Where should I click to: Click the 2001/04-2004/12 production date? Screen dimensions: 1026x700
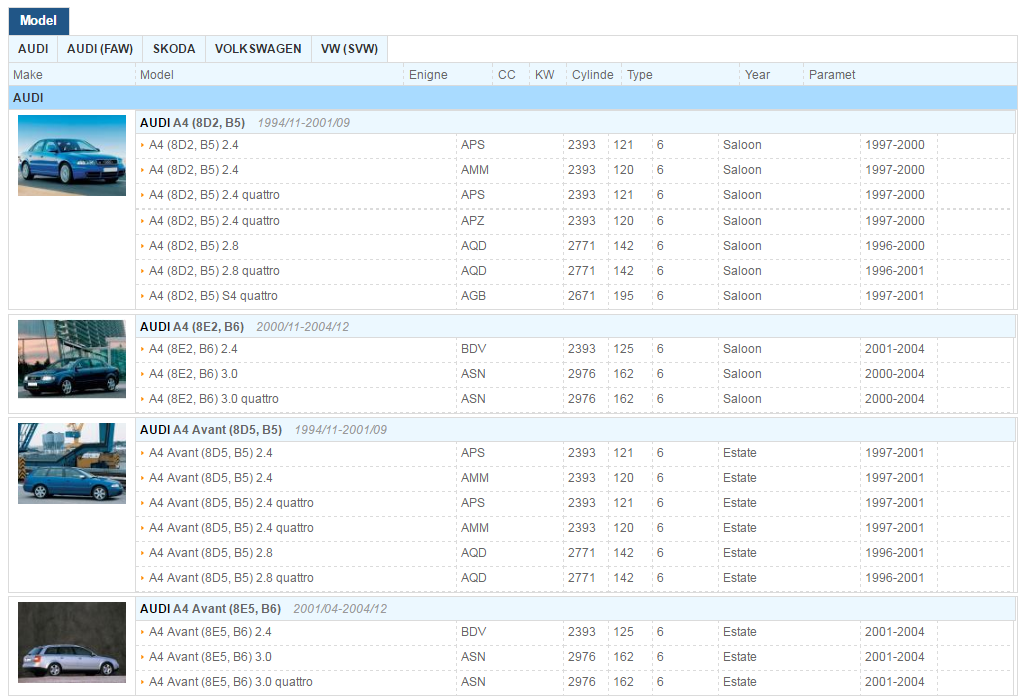pyautogui.click(x=340, y=608)
